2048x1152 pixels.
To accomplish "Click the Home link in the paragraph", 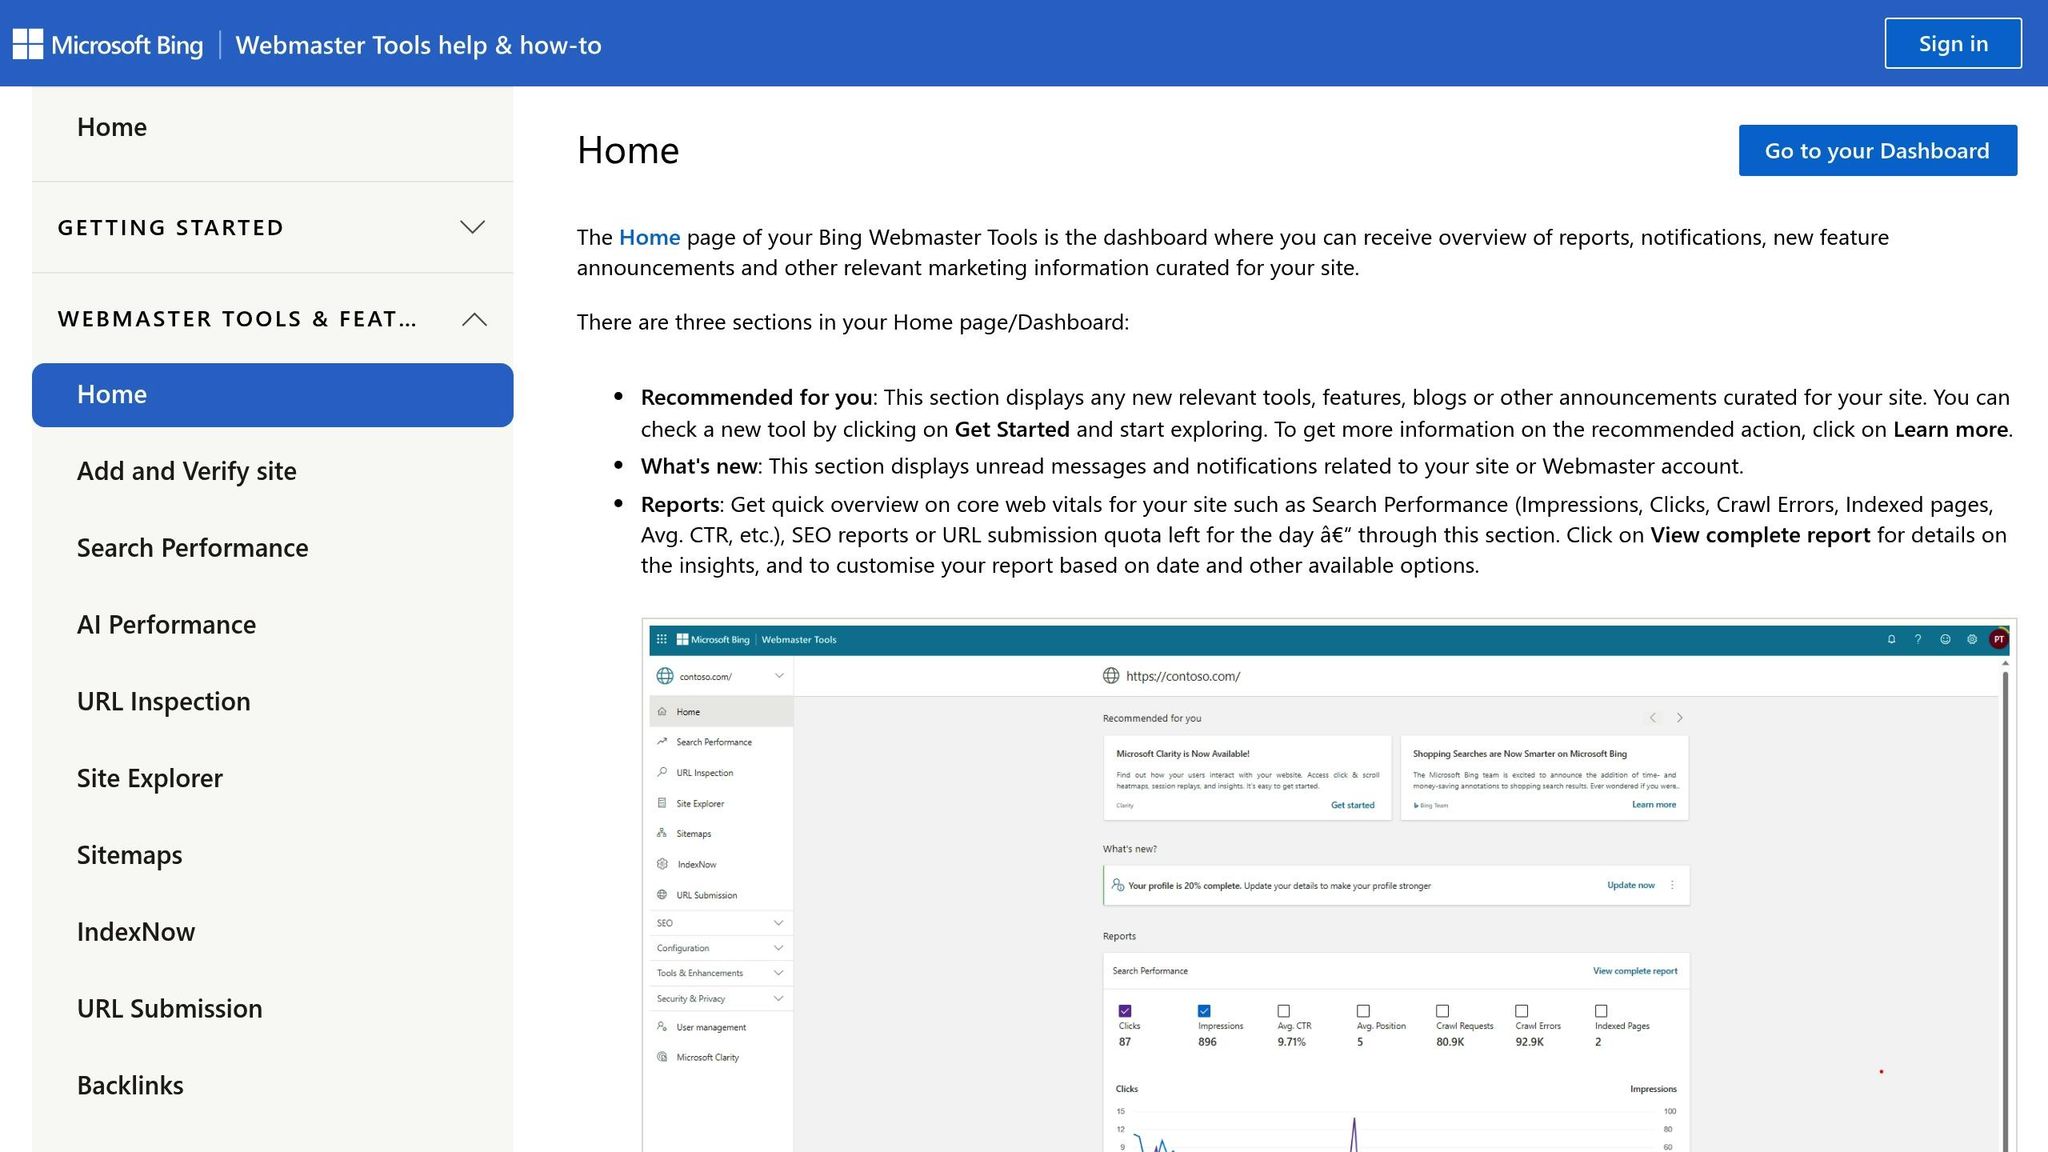I will click(649, 238).
